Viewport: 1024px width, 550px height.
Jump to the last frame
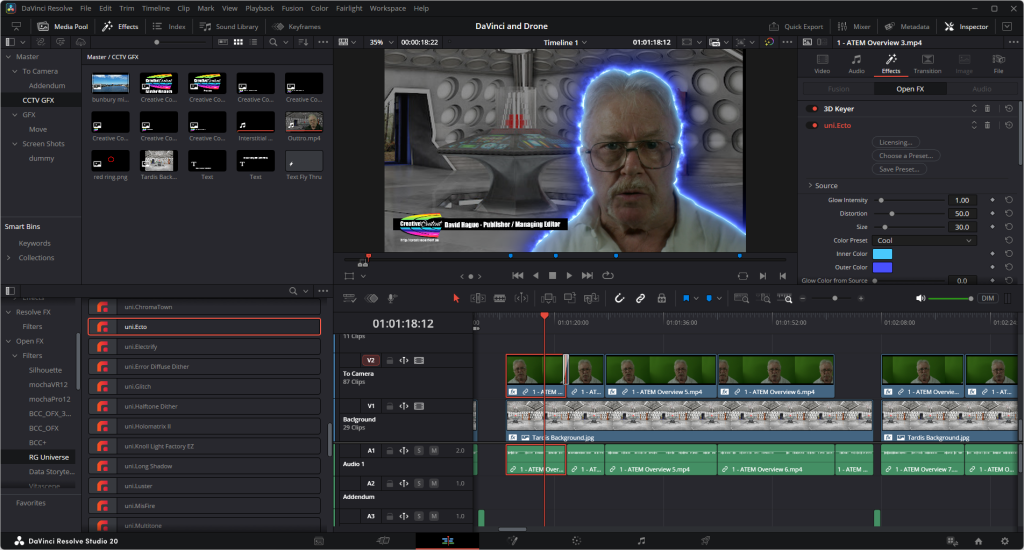(587, 276)
